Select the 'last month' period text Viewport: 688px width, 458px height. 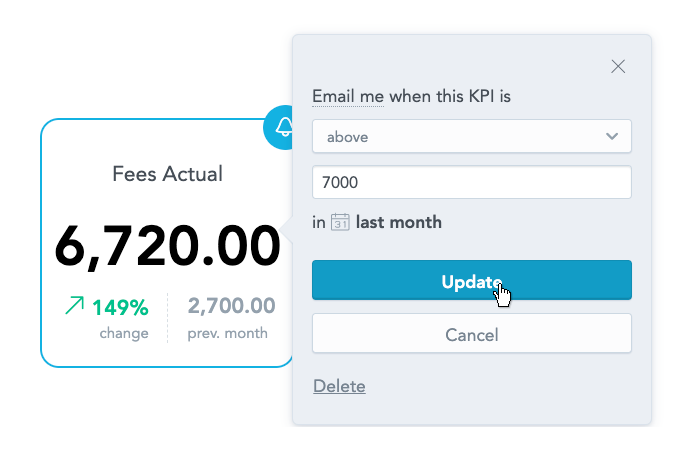[398, 222]
